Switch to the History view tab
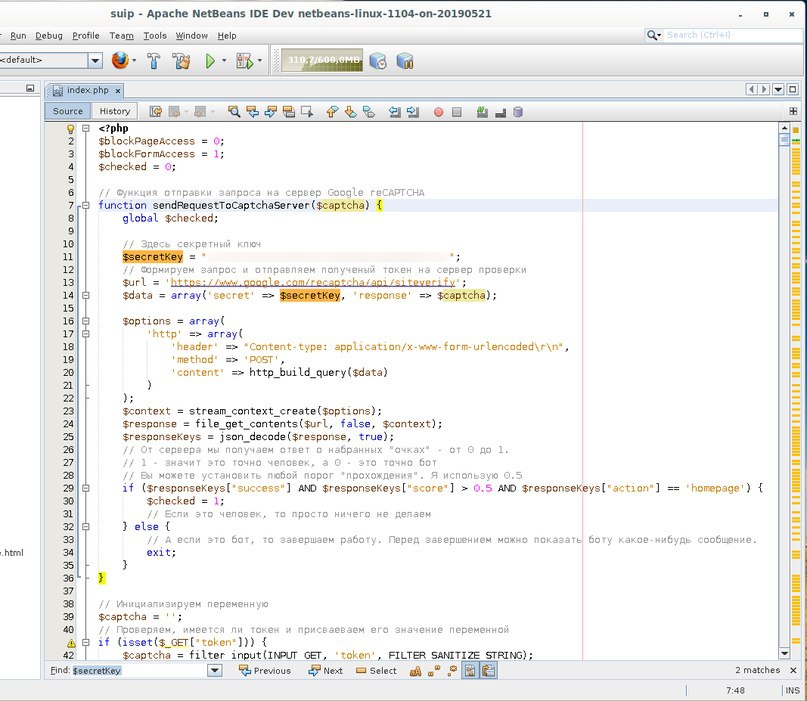The width and height of the screenshot is (807, 701). [114, 111]
